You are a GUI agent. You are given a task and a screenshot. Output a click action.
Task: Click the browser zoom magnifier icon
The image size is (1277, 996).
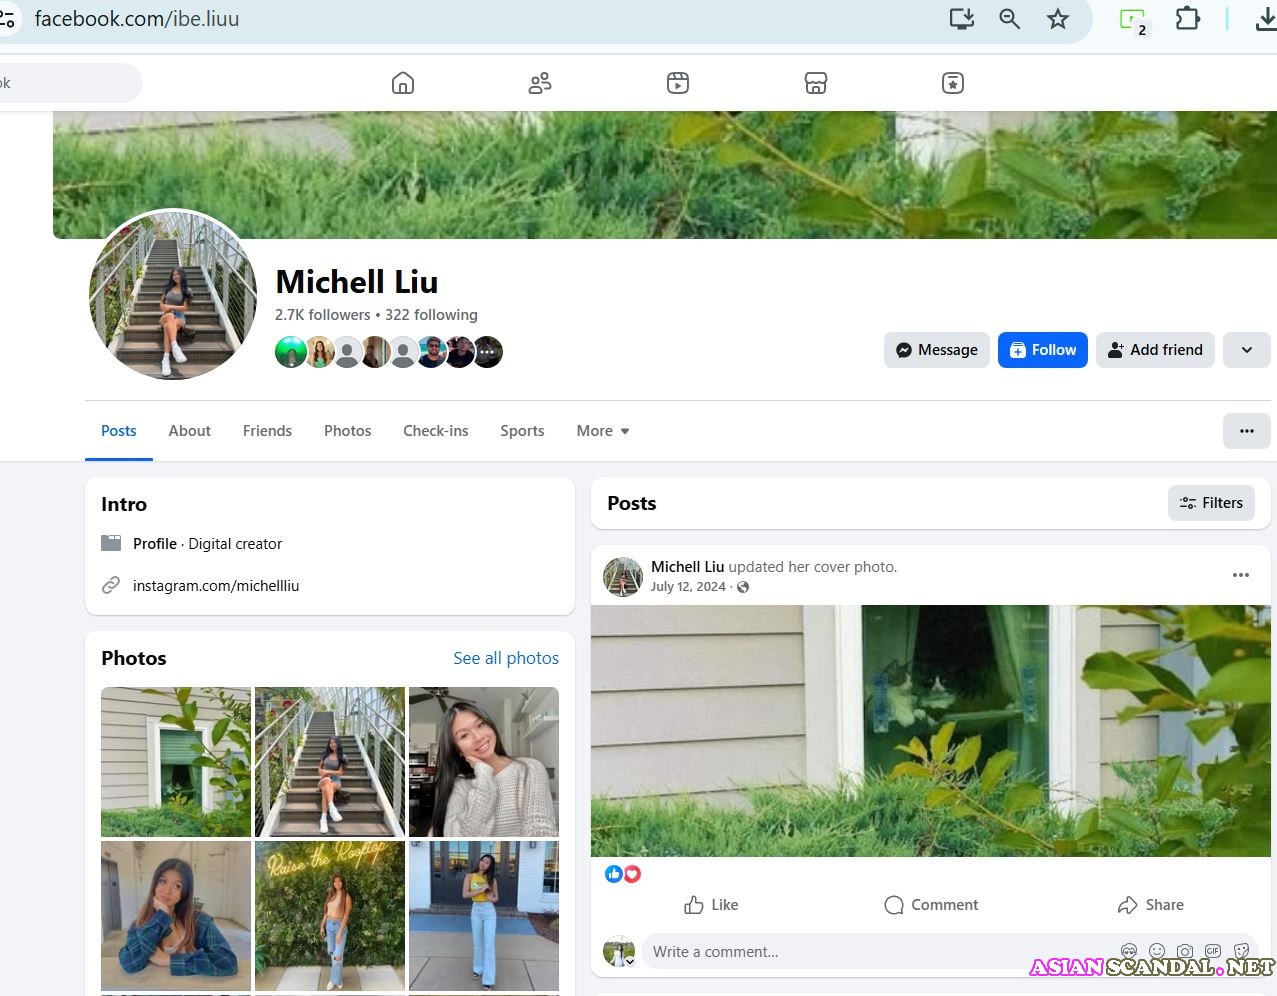(1010, 19)
